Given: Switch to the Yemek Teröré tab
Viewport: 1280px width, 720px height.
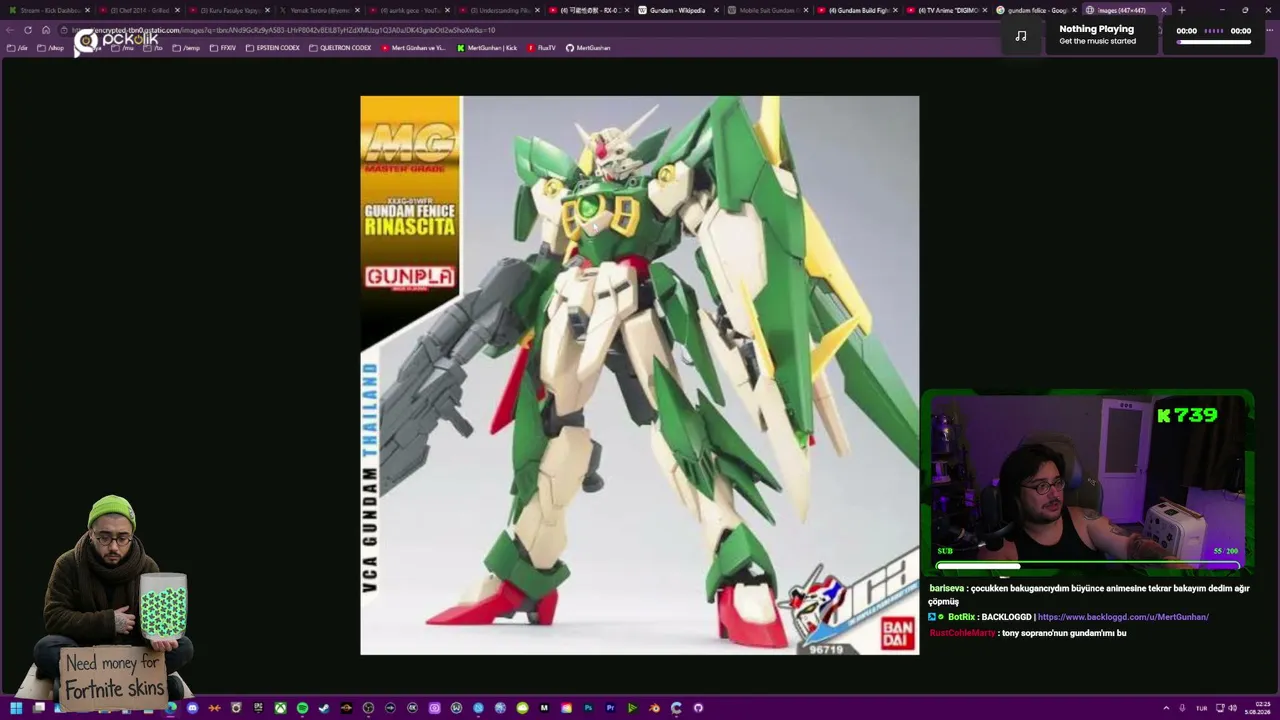Looking at the screenshot, I should coord(320,10).
